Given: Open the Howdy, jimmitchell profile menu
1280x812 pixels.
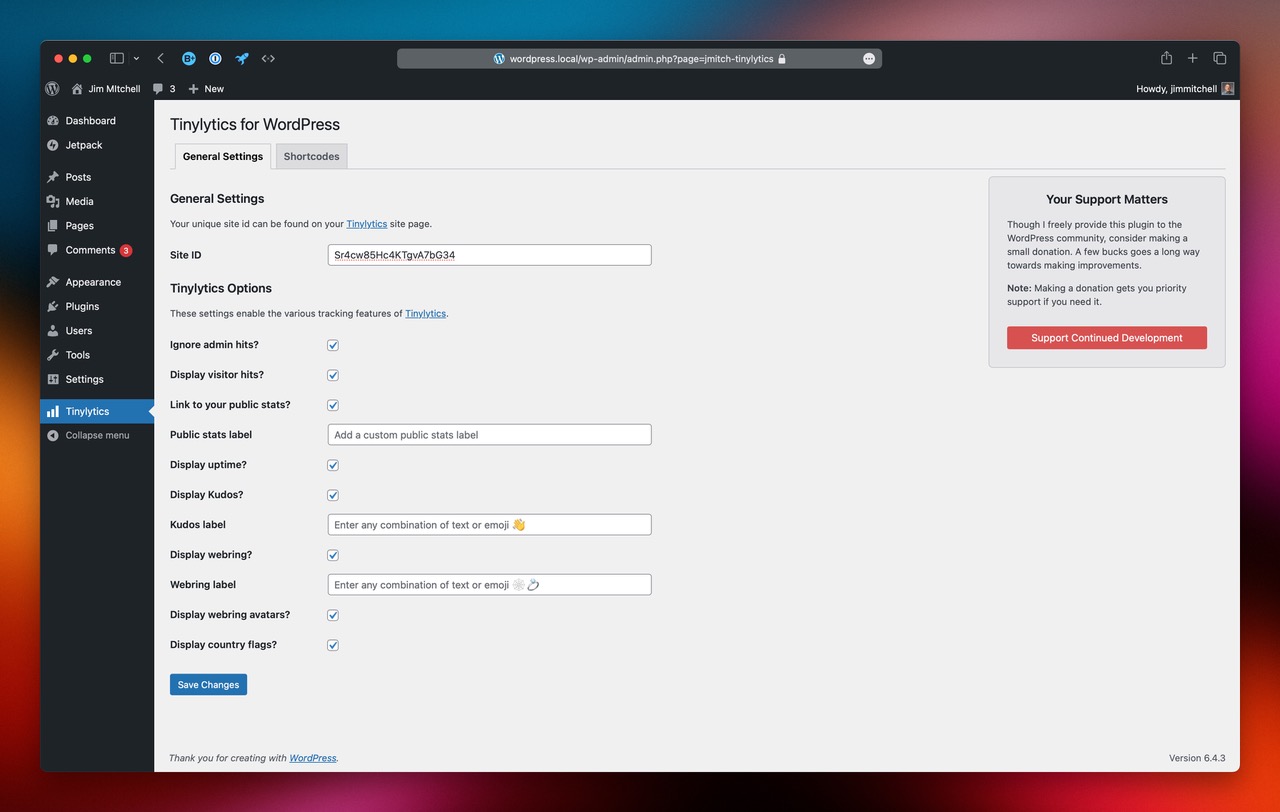Looking at the screenshot, I should (x=1185, y=89).
